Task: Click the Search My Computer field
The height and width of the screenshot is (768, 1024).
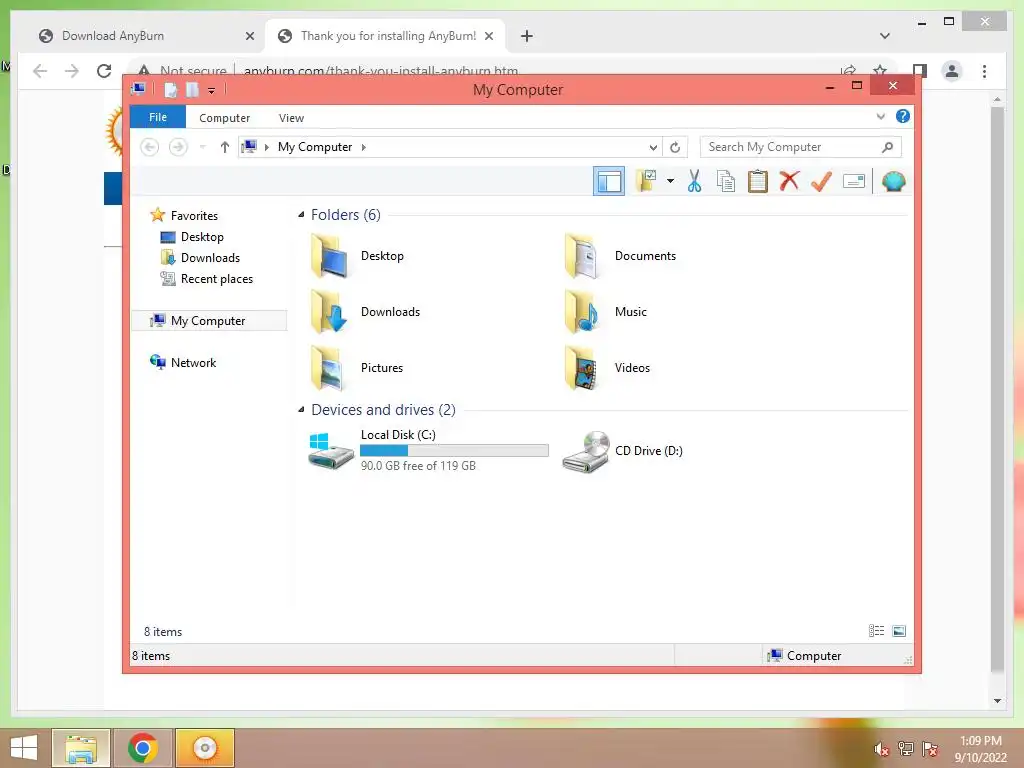Action: (801, 147)
